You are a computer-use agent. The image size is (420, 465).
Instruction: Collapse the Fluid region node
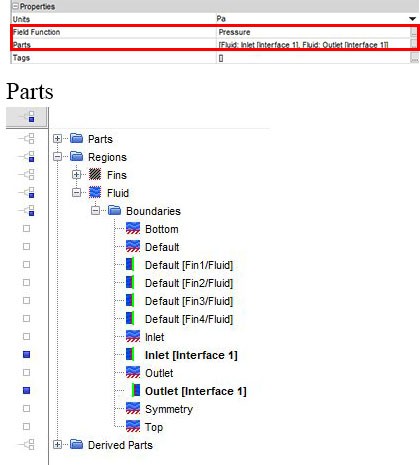click(76, 193)
